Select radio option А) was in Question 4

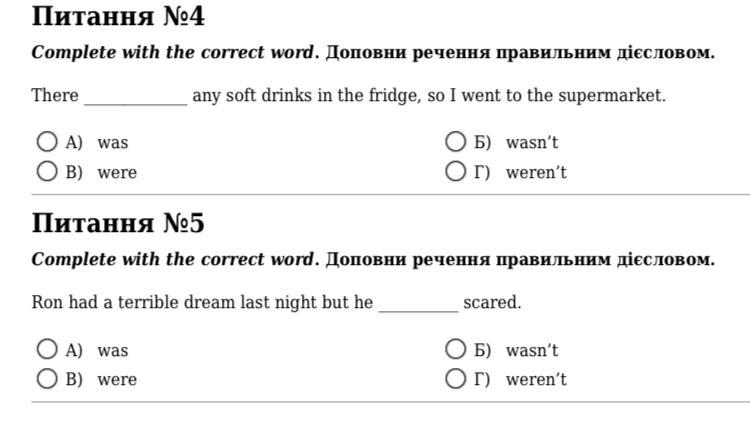47,142
